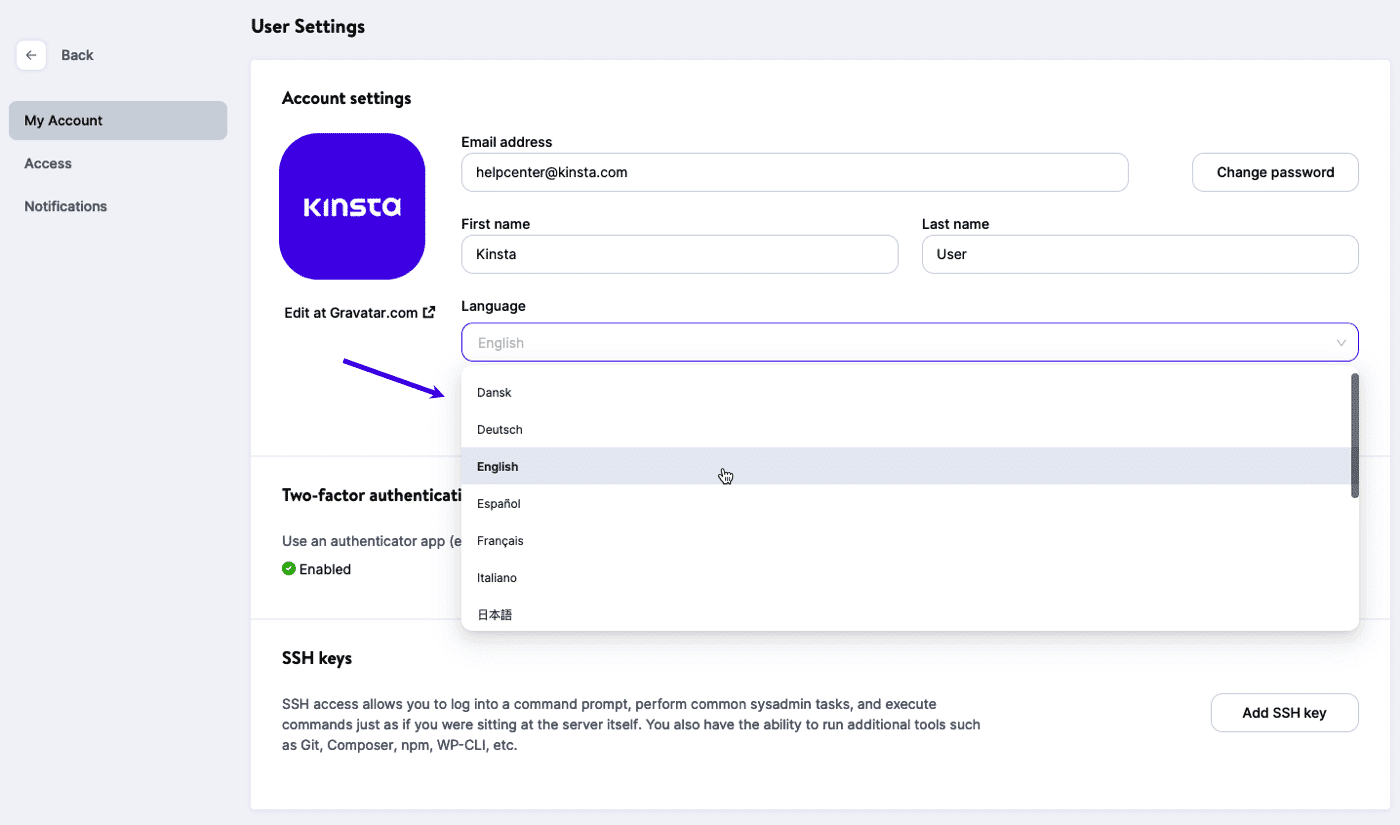
Task: Choose Español as the account language
Action: [x=498, y=503]
